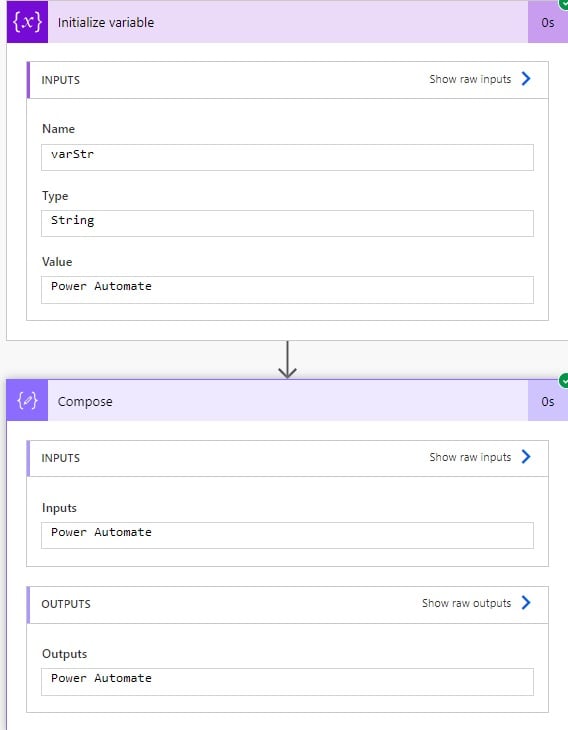Click Show raw inputs in Initialize variable
568x730 pixels.
[470, 79]
